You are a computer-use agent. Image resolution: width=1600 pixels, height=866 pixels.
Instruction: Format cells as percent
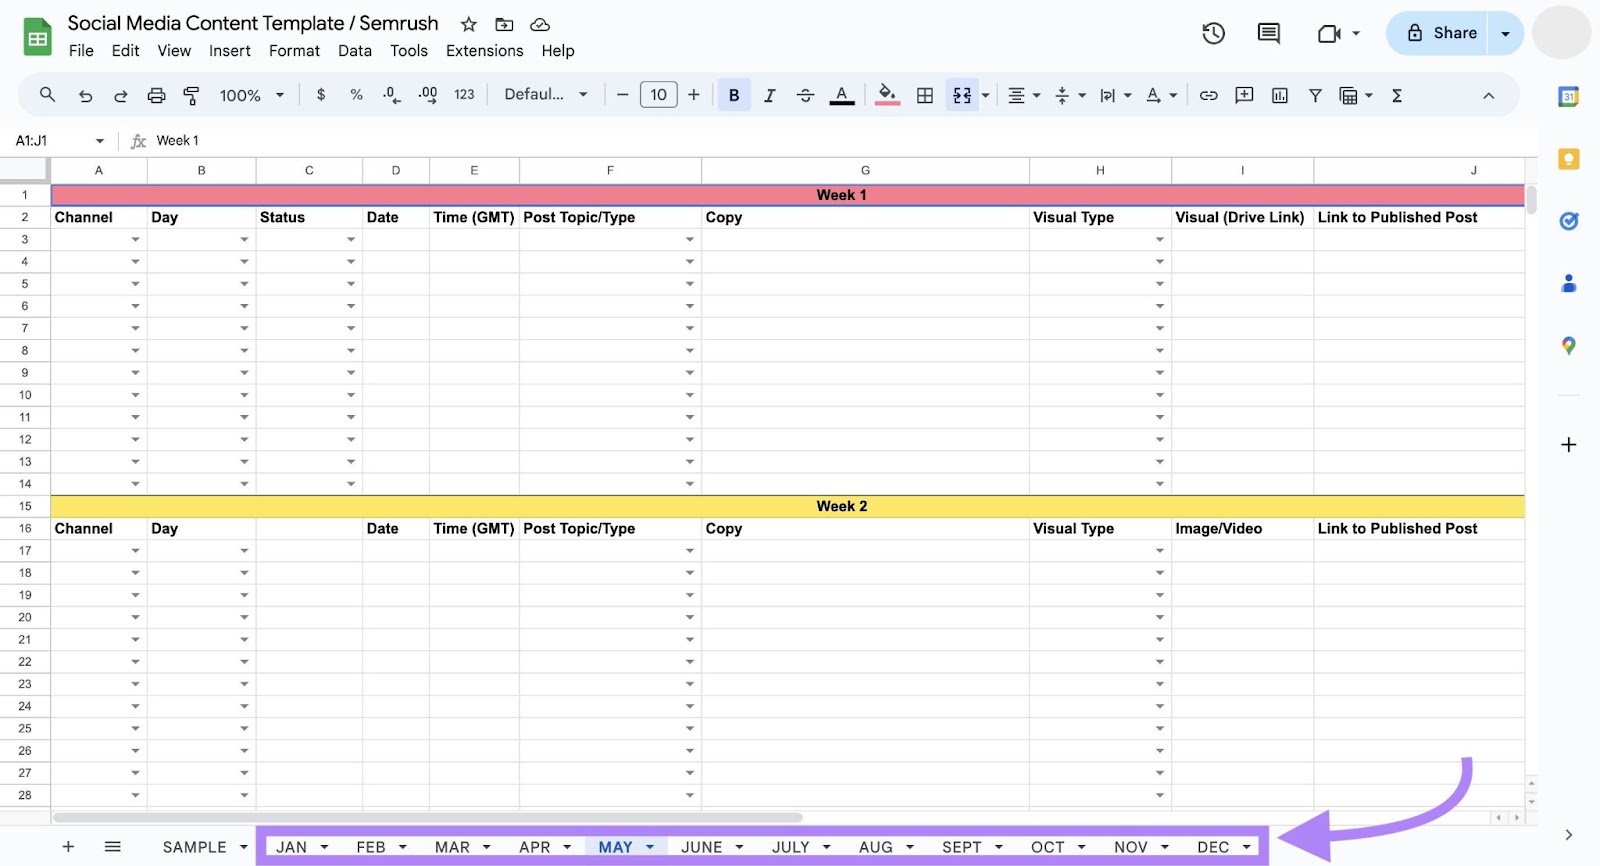pos(356,95)
